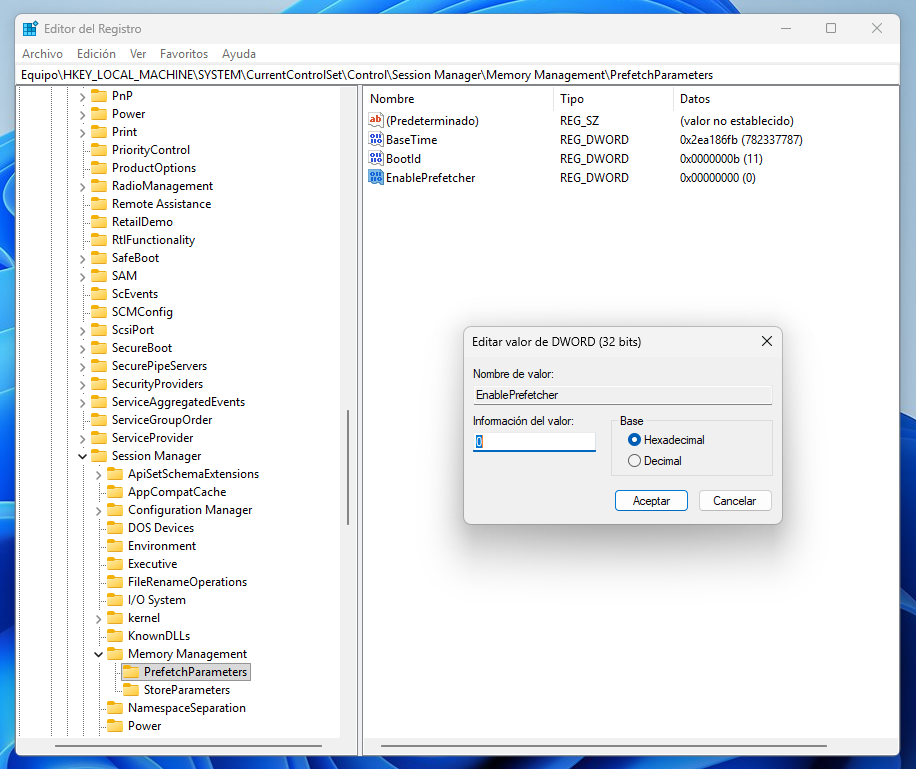Select the ServiceGroupOrder tree item
Screen dimensions: 916x769
point(162,420)
